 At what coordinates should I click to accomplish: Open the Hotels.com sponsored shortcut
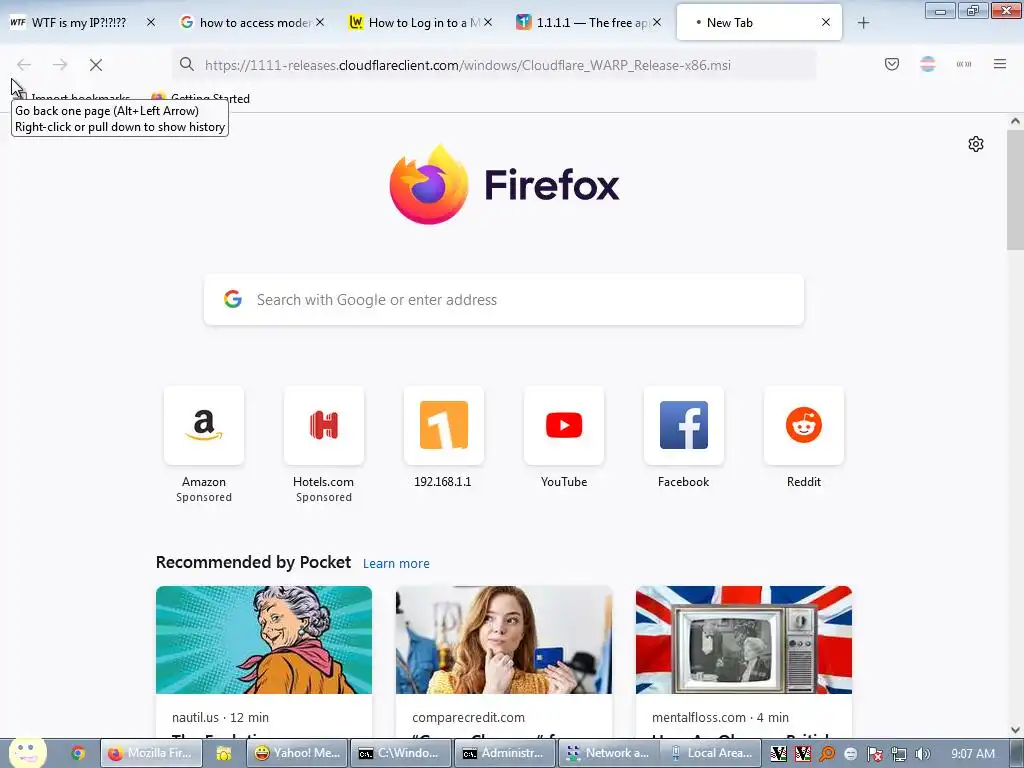point(324,425)
